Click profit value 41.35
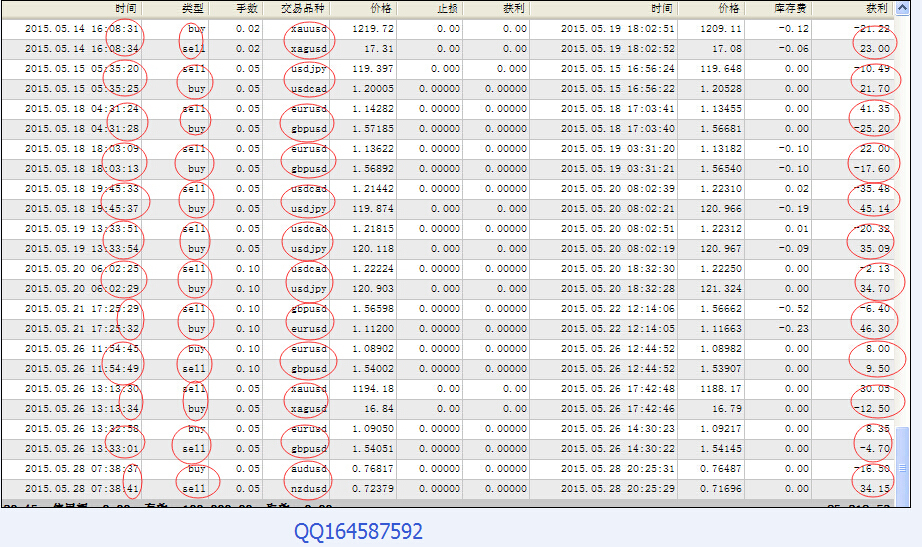The width and height of the screenshot is (922, 547). point(875,109)
